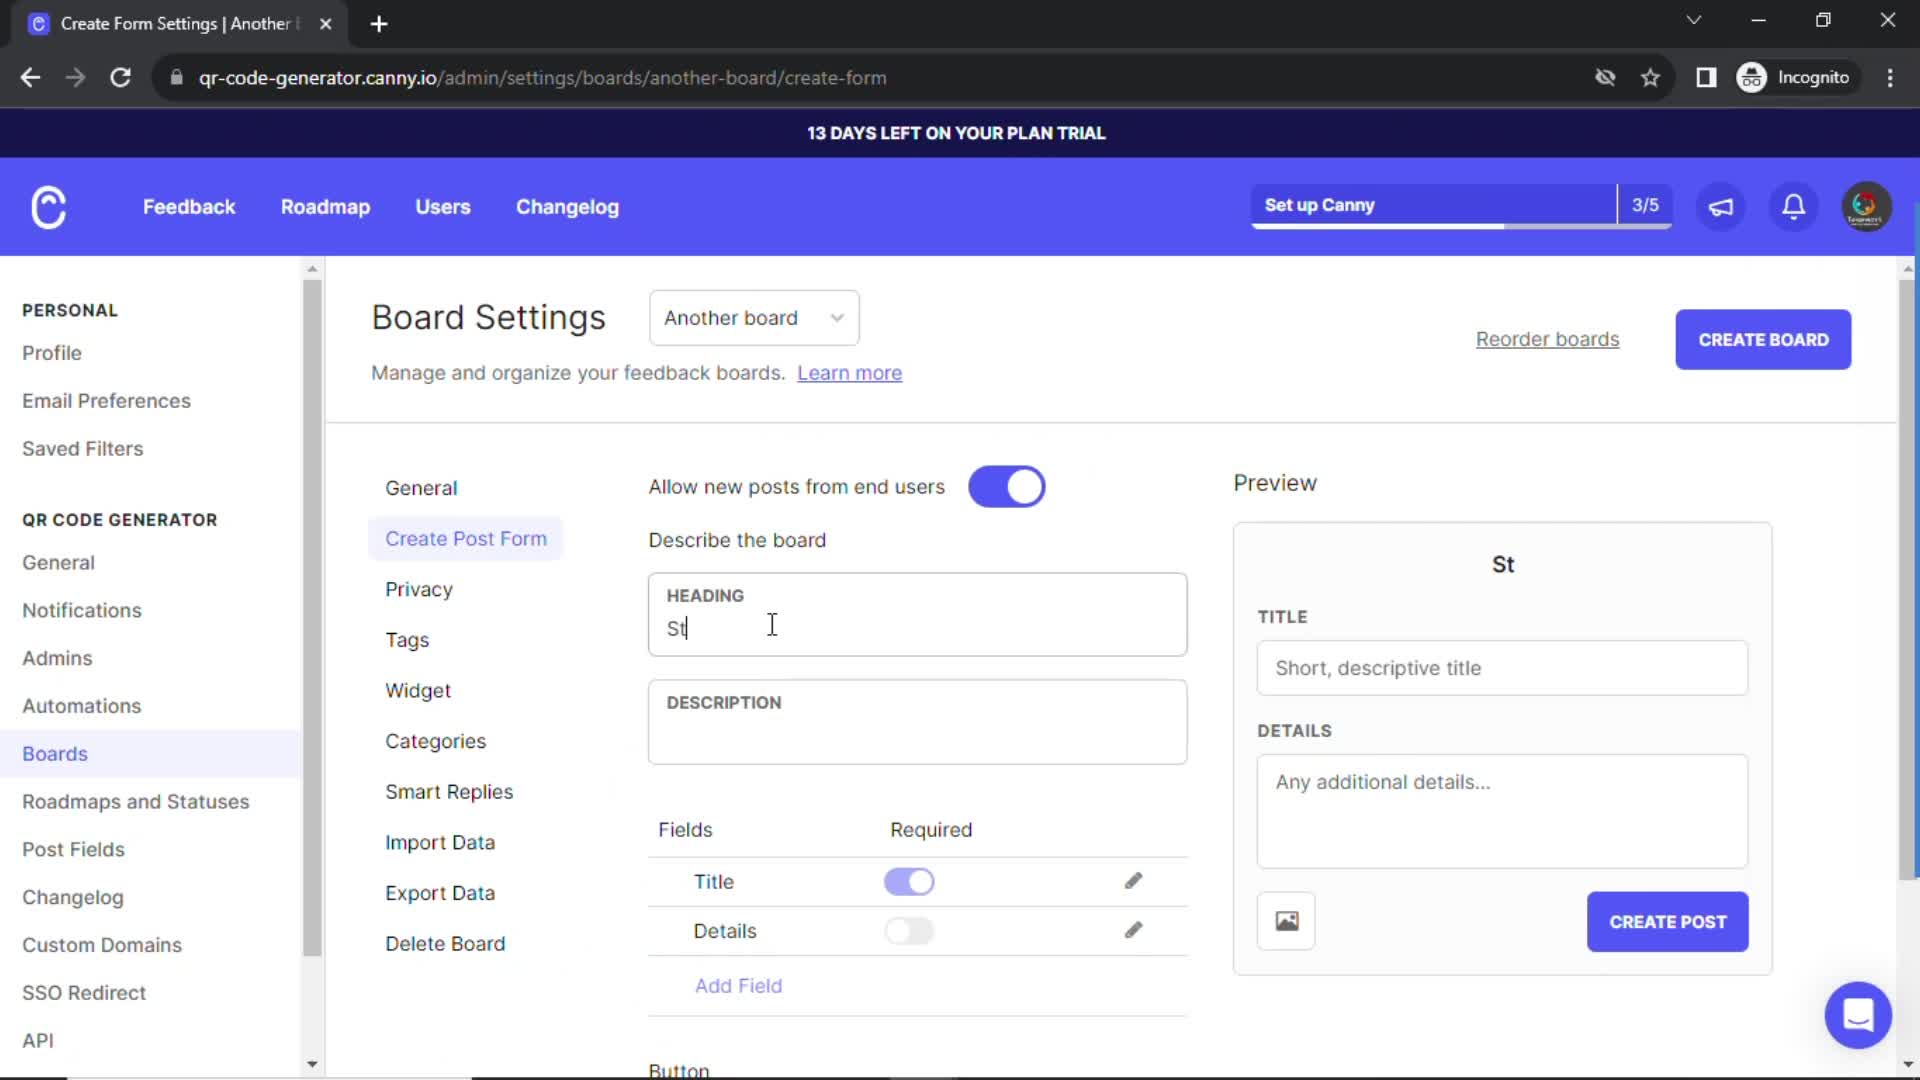Toggle the Title field required switch
Viewport: 1920px width, 1080px height.
click(x=909, y=881)
